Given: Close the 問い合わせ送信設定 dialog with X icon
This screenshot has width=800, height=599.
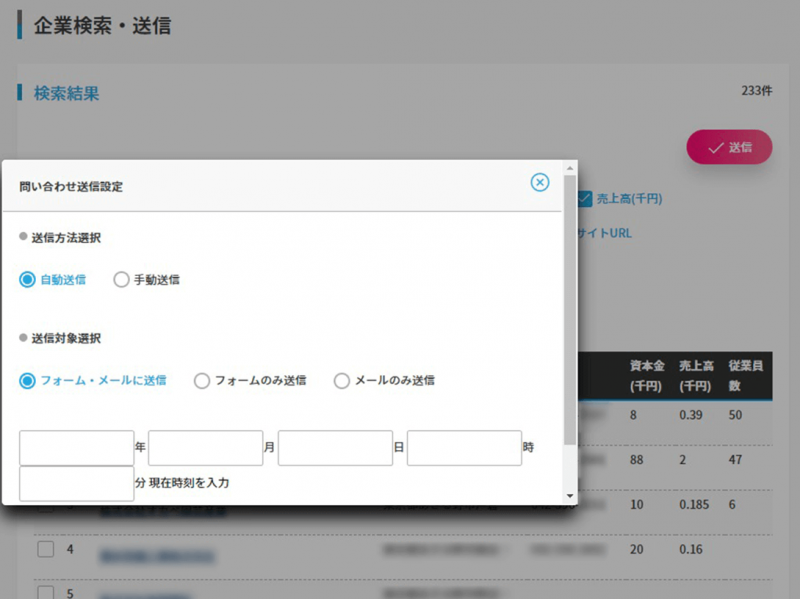Looking at the screenshot, I should point(540,182).
